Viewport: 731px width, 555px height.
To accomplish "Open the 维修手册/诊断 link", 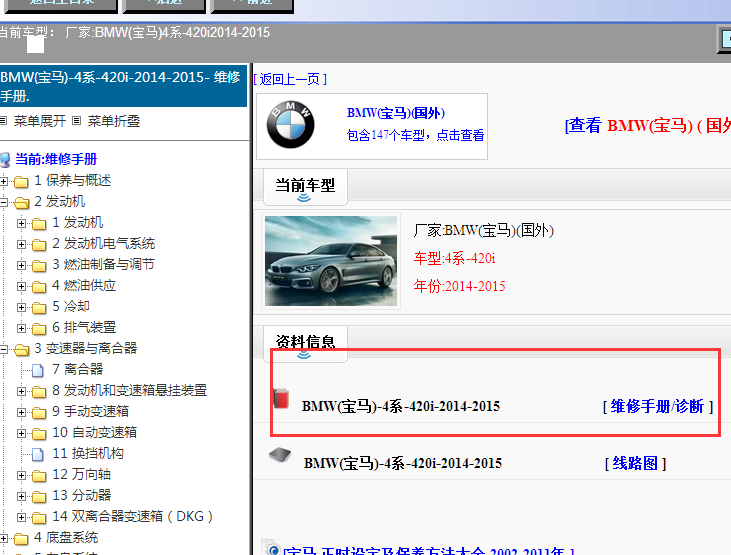I will click(657, 406).
